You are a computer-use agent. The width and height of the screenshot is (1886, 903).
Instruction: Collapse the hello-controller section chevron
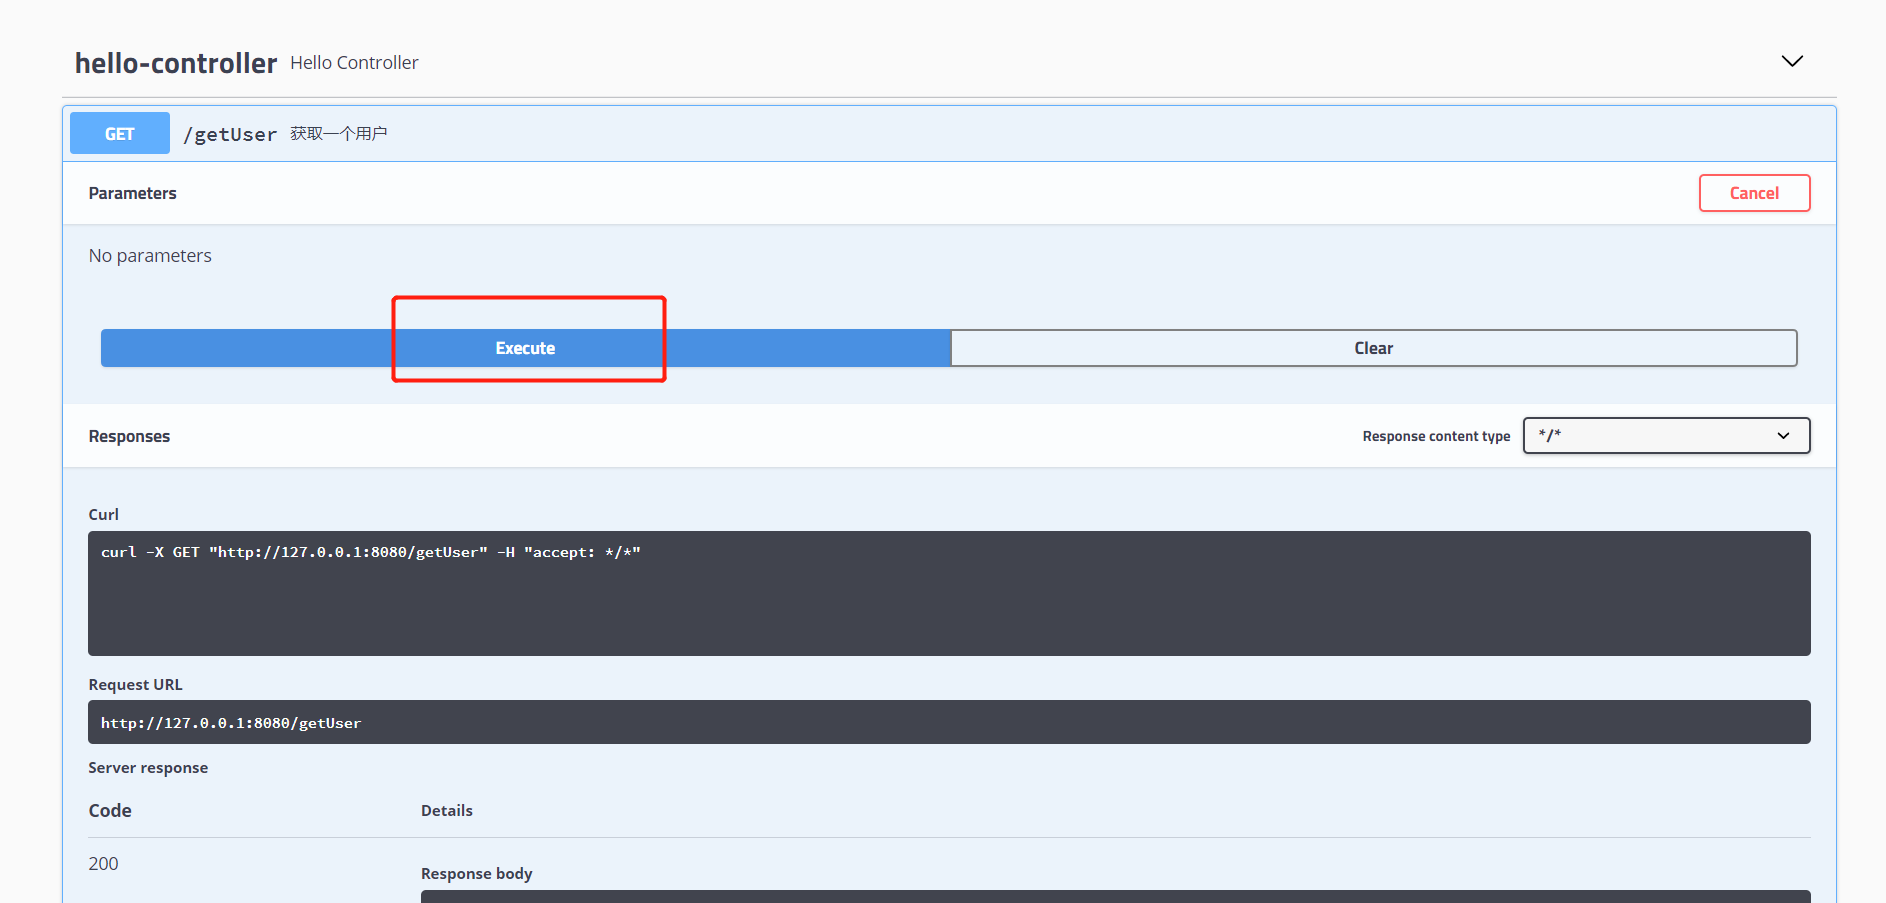click(x=1792, y=61)
